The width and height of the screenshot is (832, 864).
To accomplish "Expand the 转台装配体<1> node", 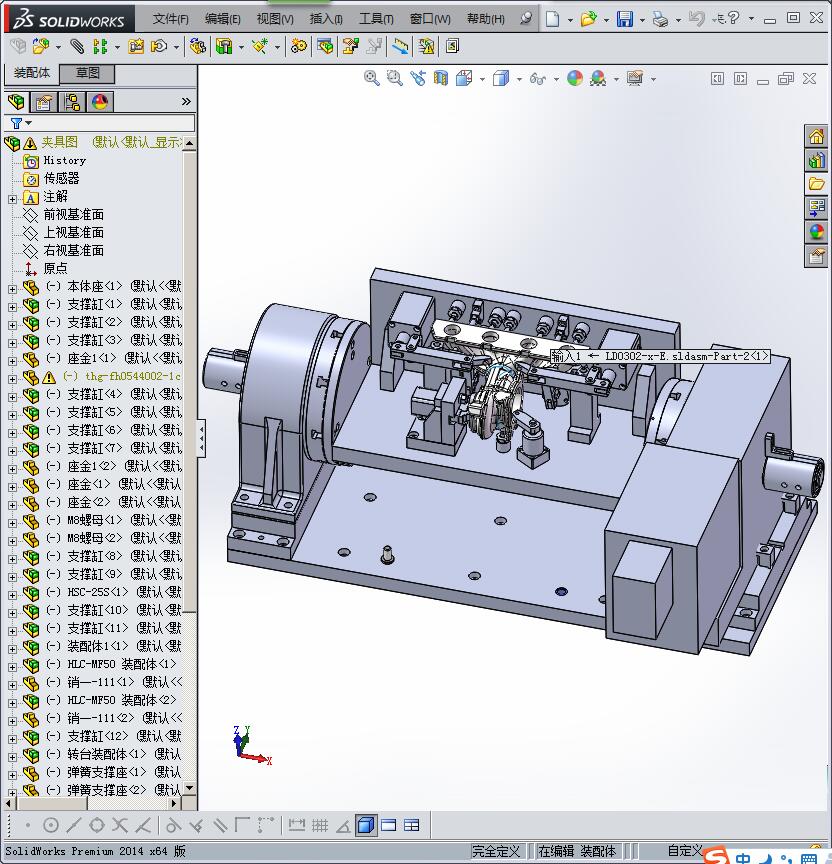I will (12, 757).
